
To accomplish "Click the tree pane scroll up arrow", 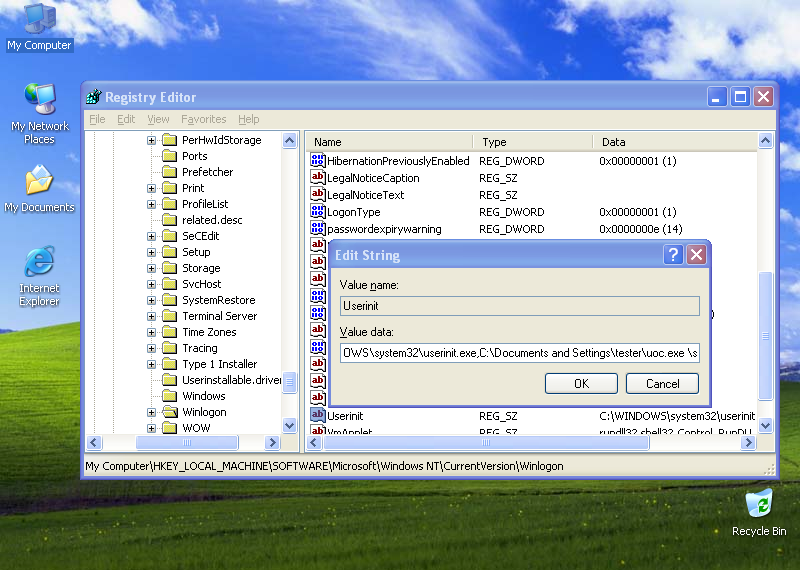I will coord(289,140).
